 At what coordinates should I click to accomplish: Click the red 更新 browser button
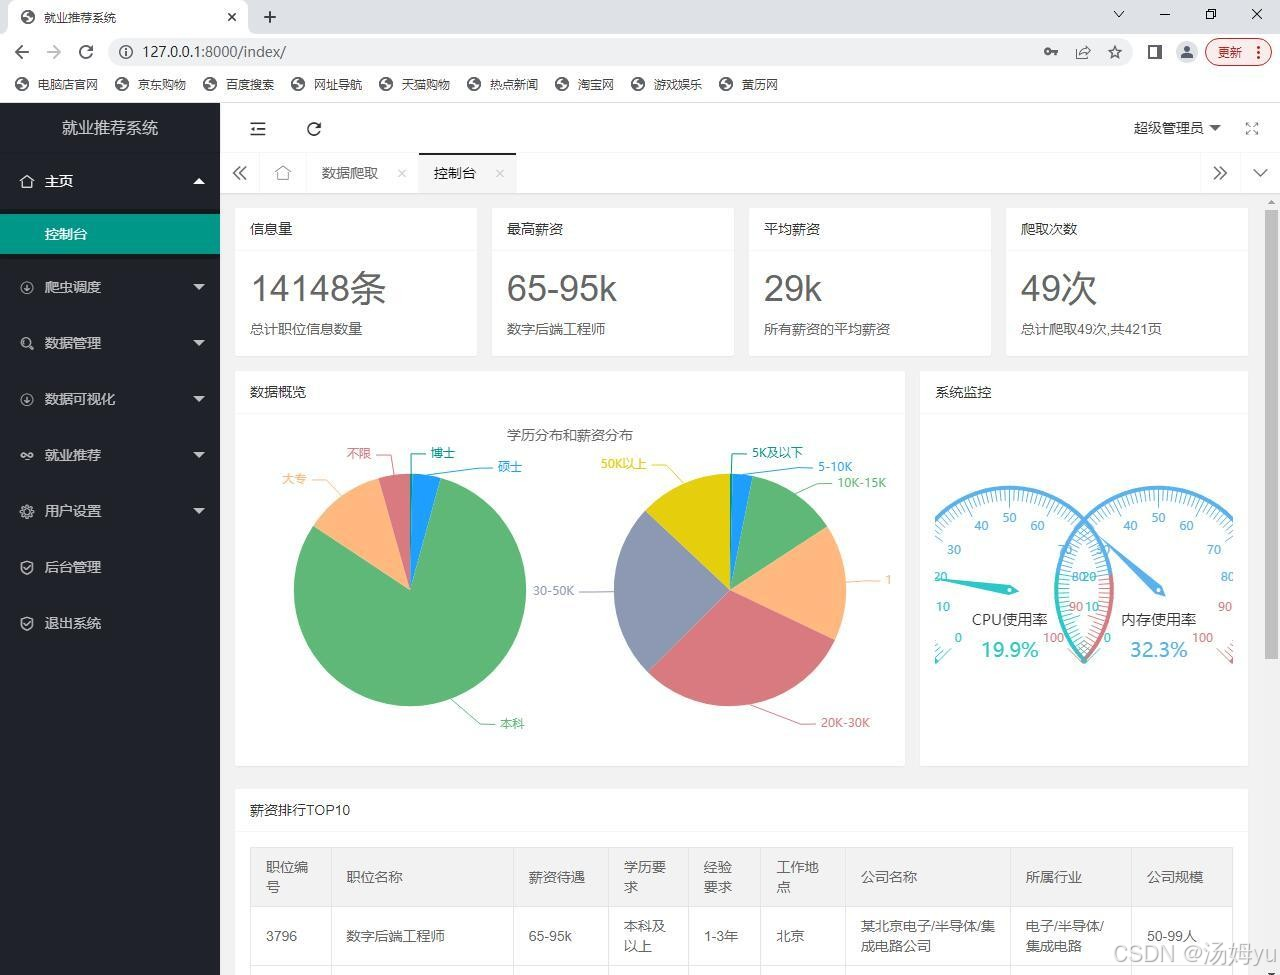click(x=1229, y=51)
